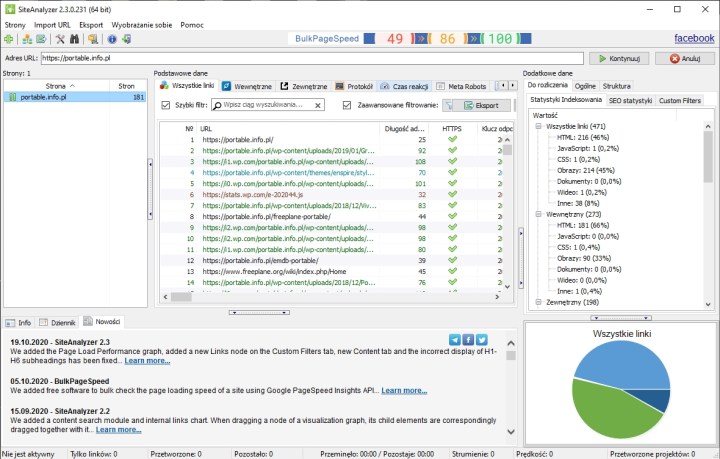Open Learn more link for SiteAnalyzer 2.2

coord(118,430)
